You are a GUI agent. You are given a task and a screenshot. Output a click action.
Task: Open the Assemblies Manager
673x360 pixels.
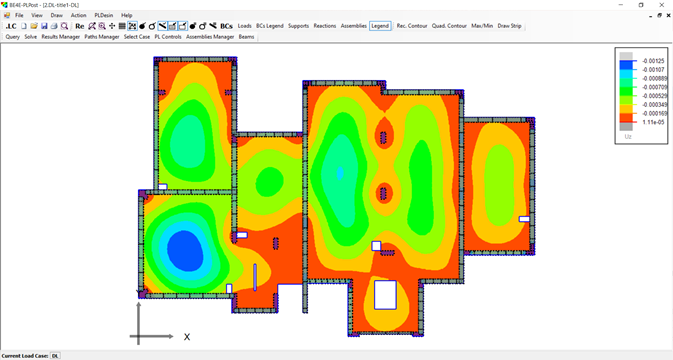[210, 37]
